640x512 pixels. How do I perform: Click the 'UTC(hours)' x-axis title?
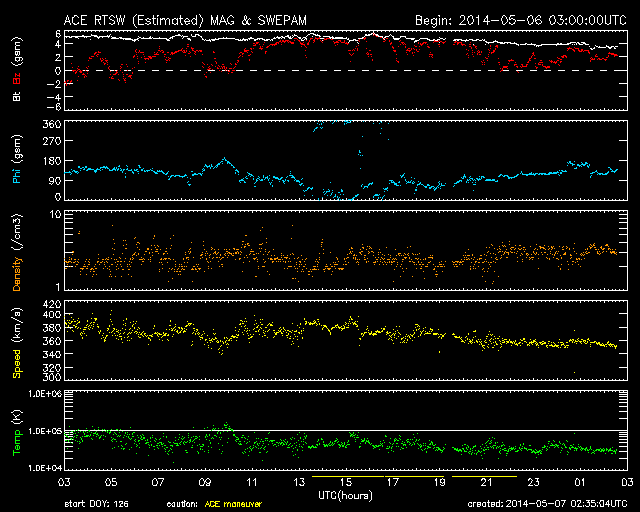coord(345,496)
